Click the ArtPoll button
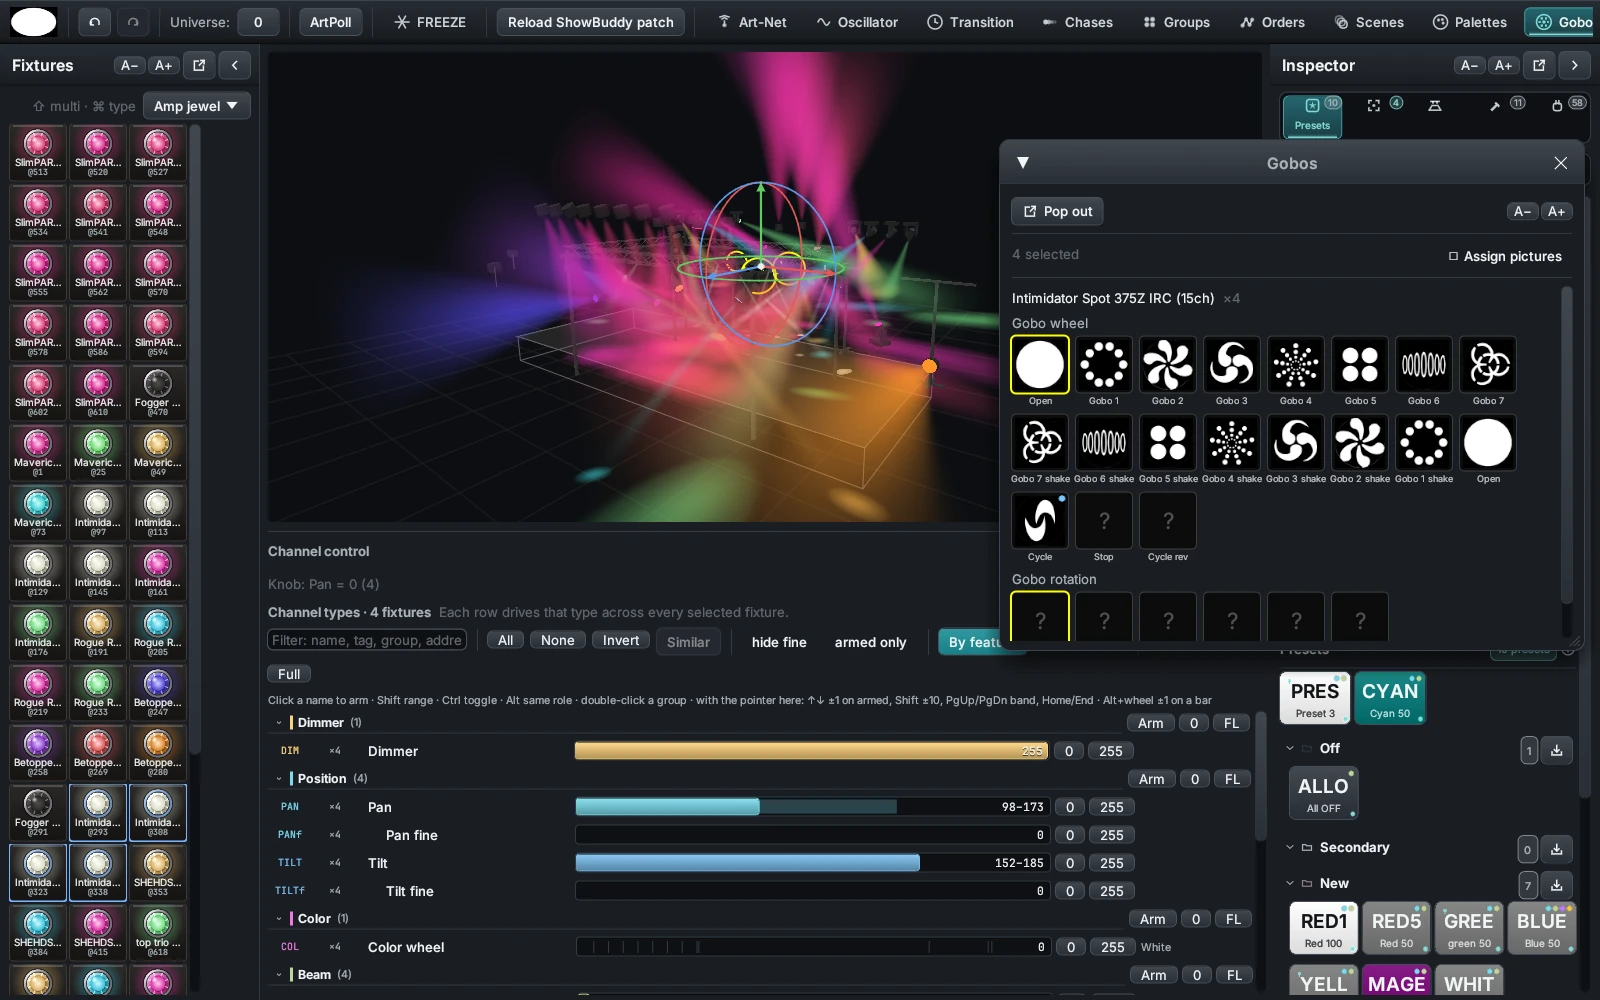 tap(330, 22)
